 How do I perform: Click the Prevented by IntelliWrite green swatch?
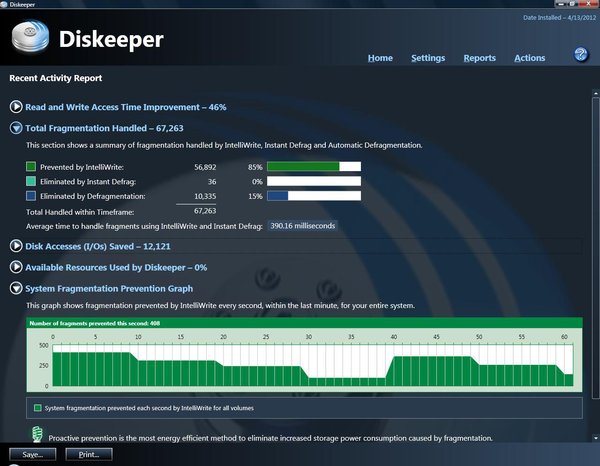(x=31, y=167)
